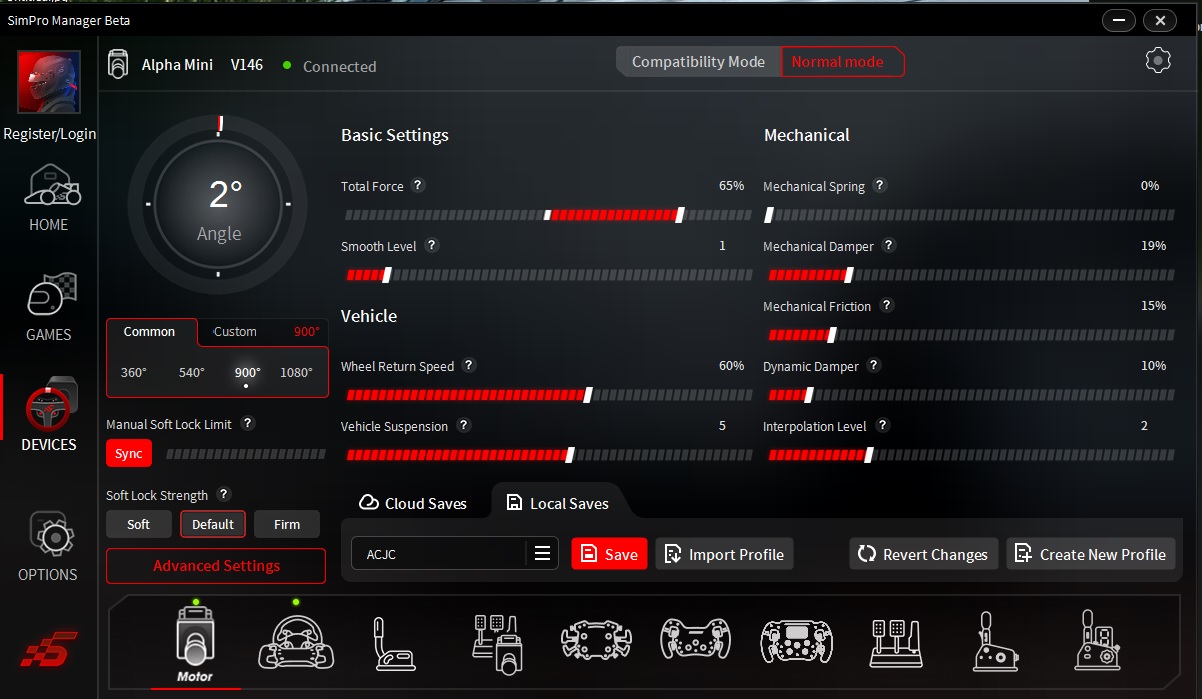1202x699 pixels.
Task: Show help for Total Force
Action: click(x=418, y=185)
